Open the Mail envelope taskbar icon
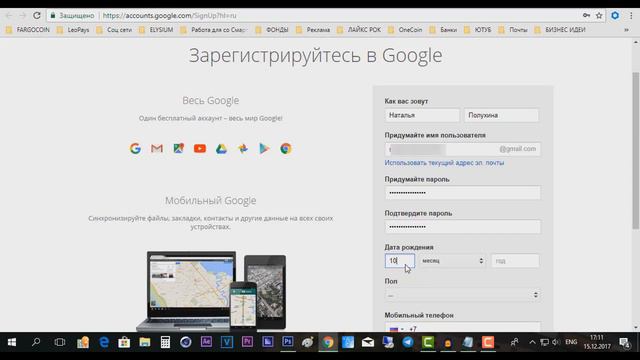Screen dimensions: 640x360 coord(368,342)
